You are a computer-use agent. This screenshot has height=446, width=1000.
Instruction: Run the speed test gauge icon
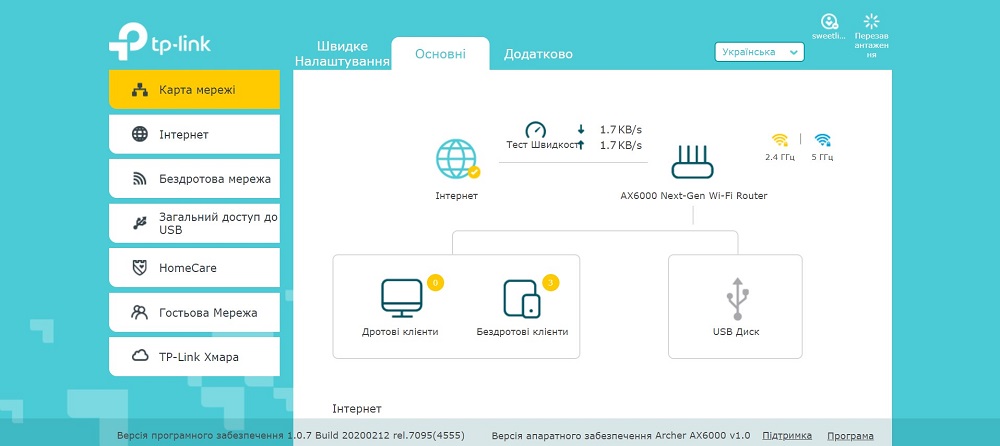coord(536,130)
